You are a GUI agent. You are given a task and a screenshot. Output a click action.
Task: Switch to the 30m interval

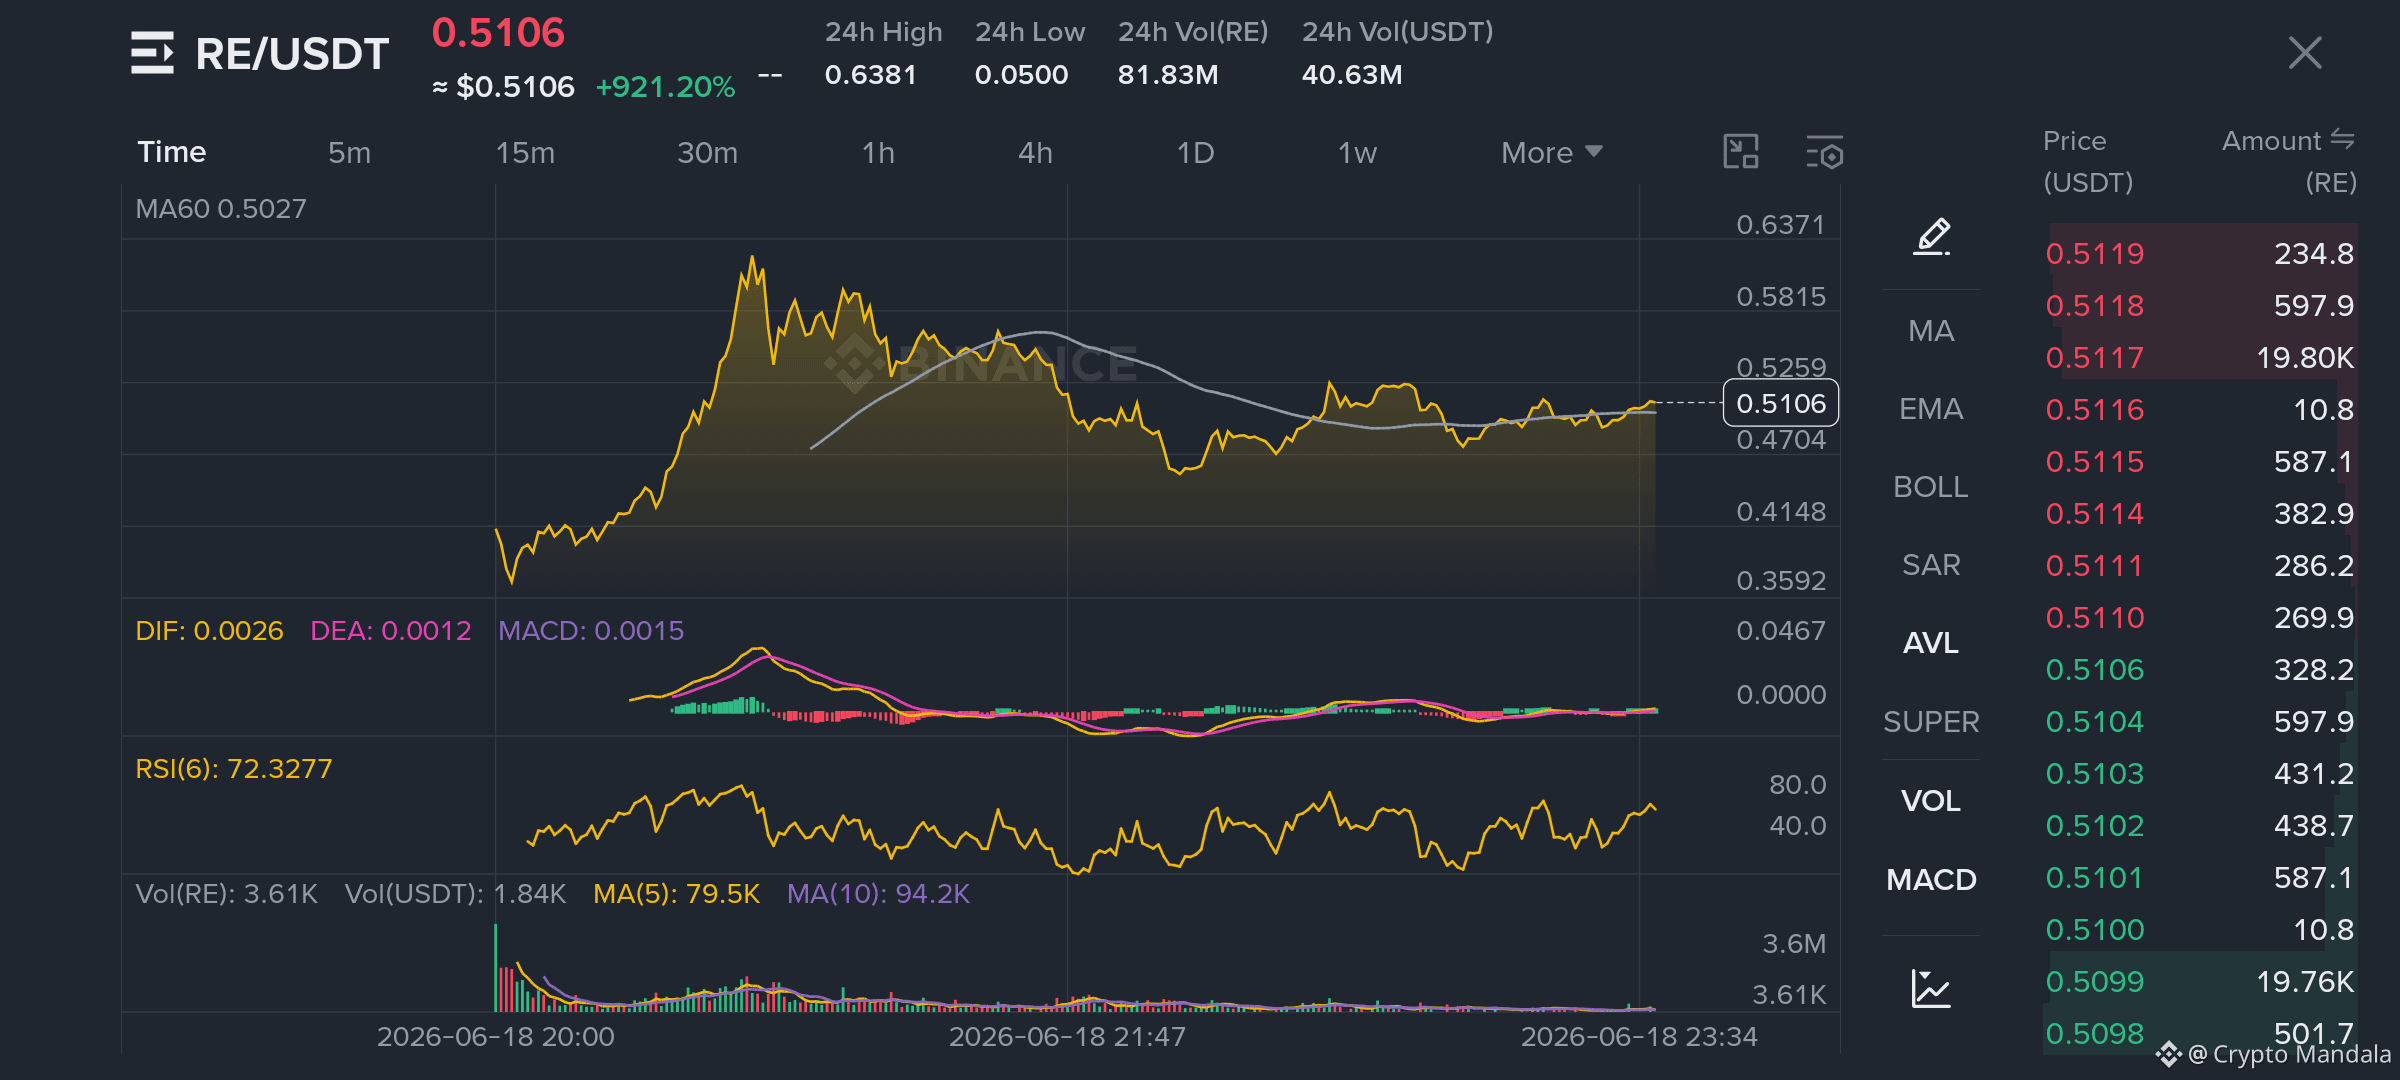click(707, 152)
